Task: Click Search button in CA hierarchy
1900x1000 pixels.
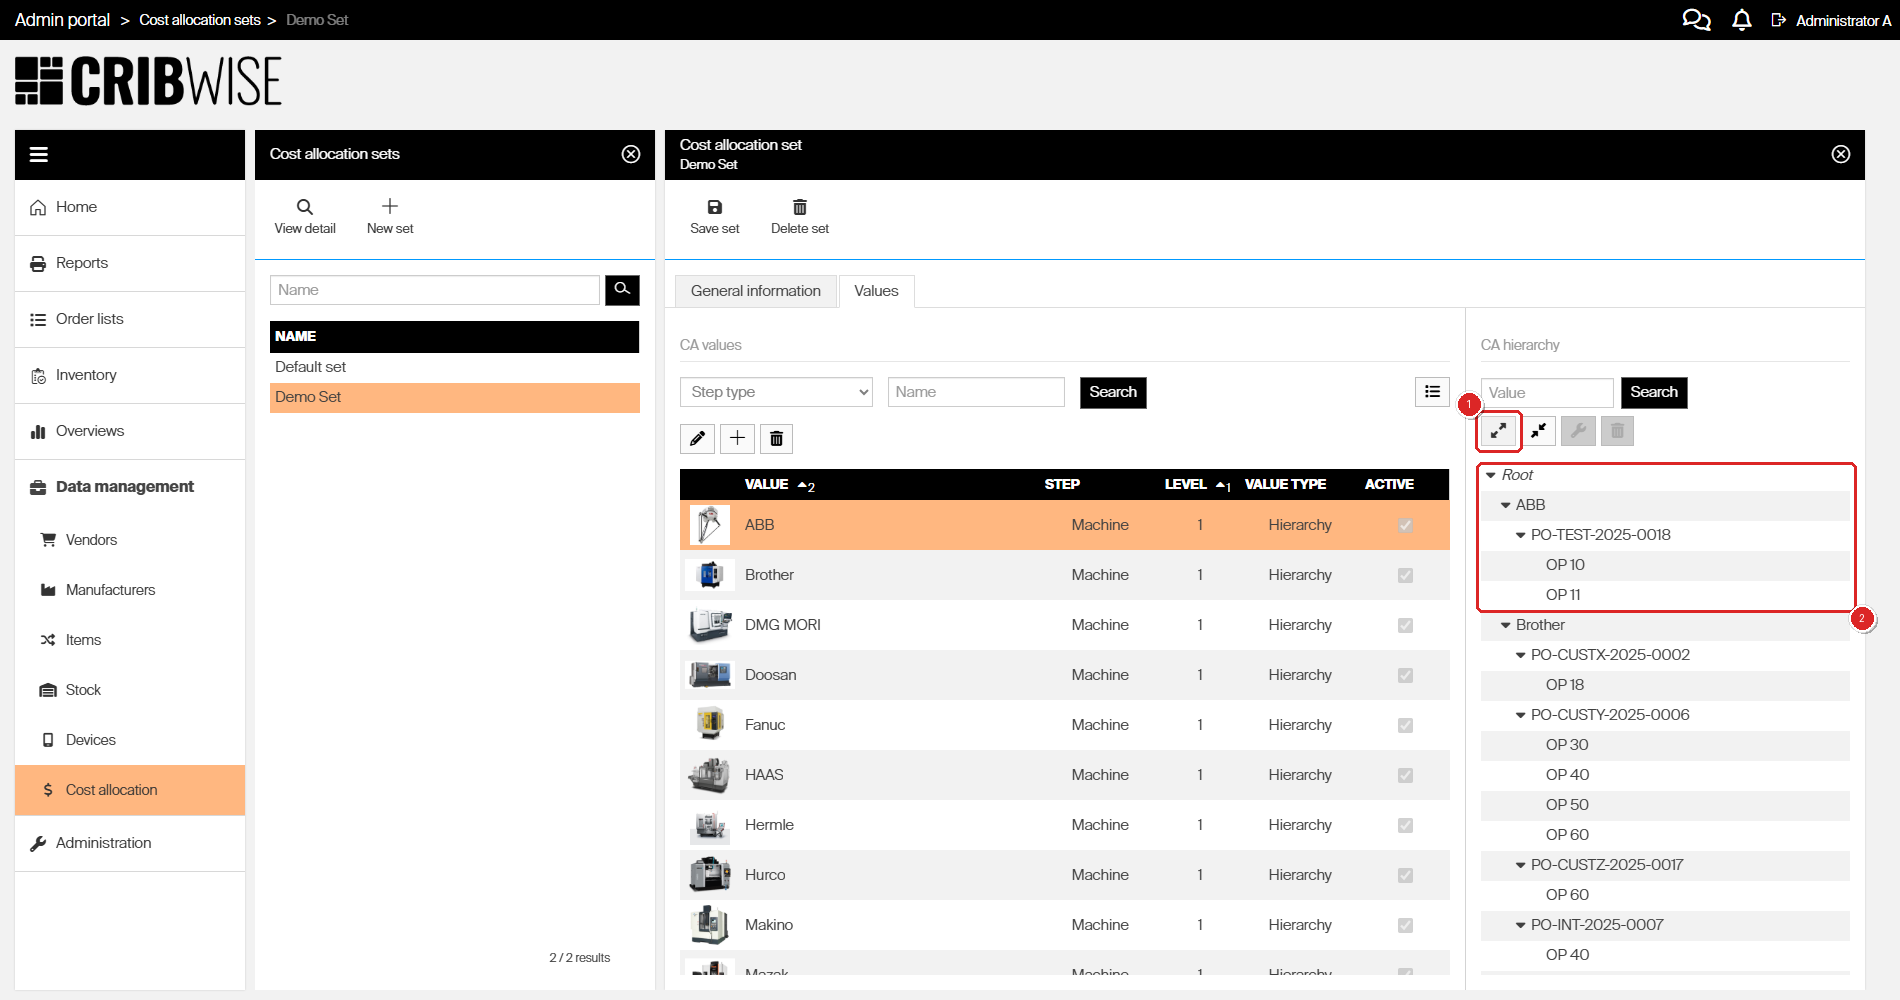Action: tap(1654, 392)
